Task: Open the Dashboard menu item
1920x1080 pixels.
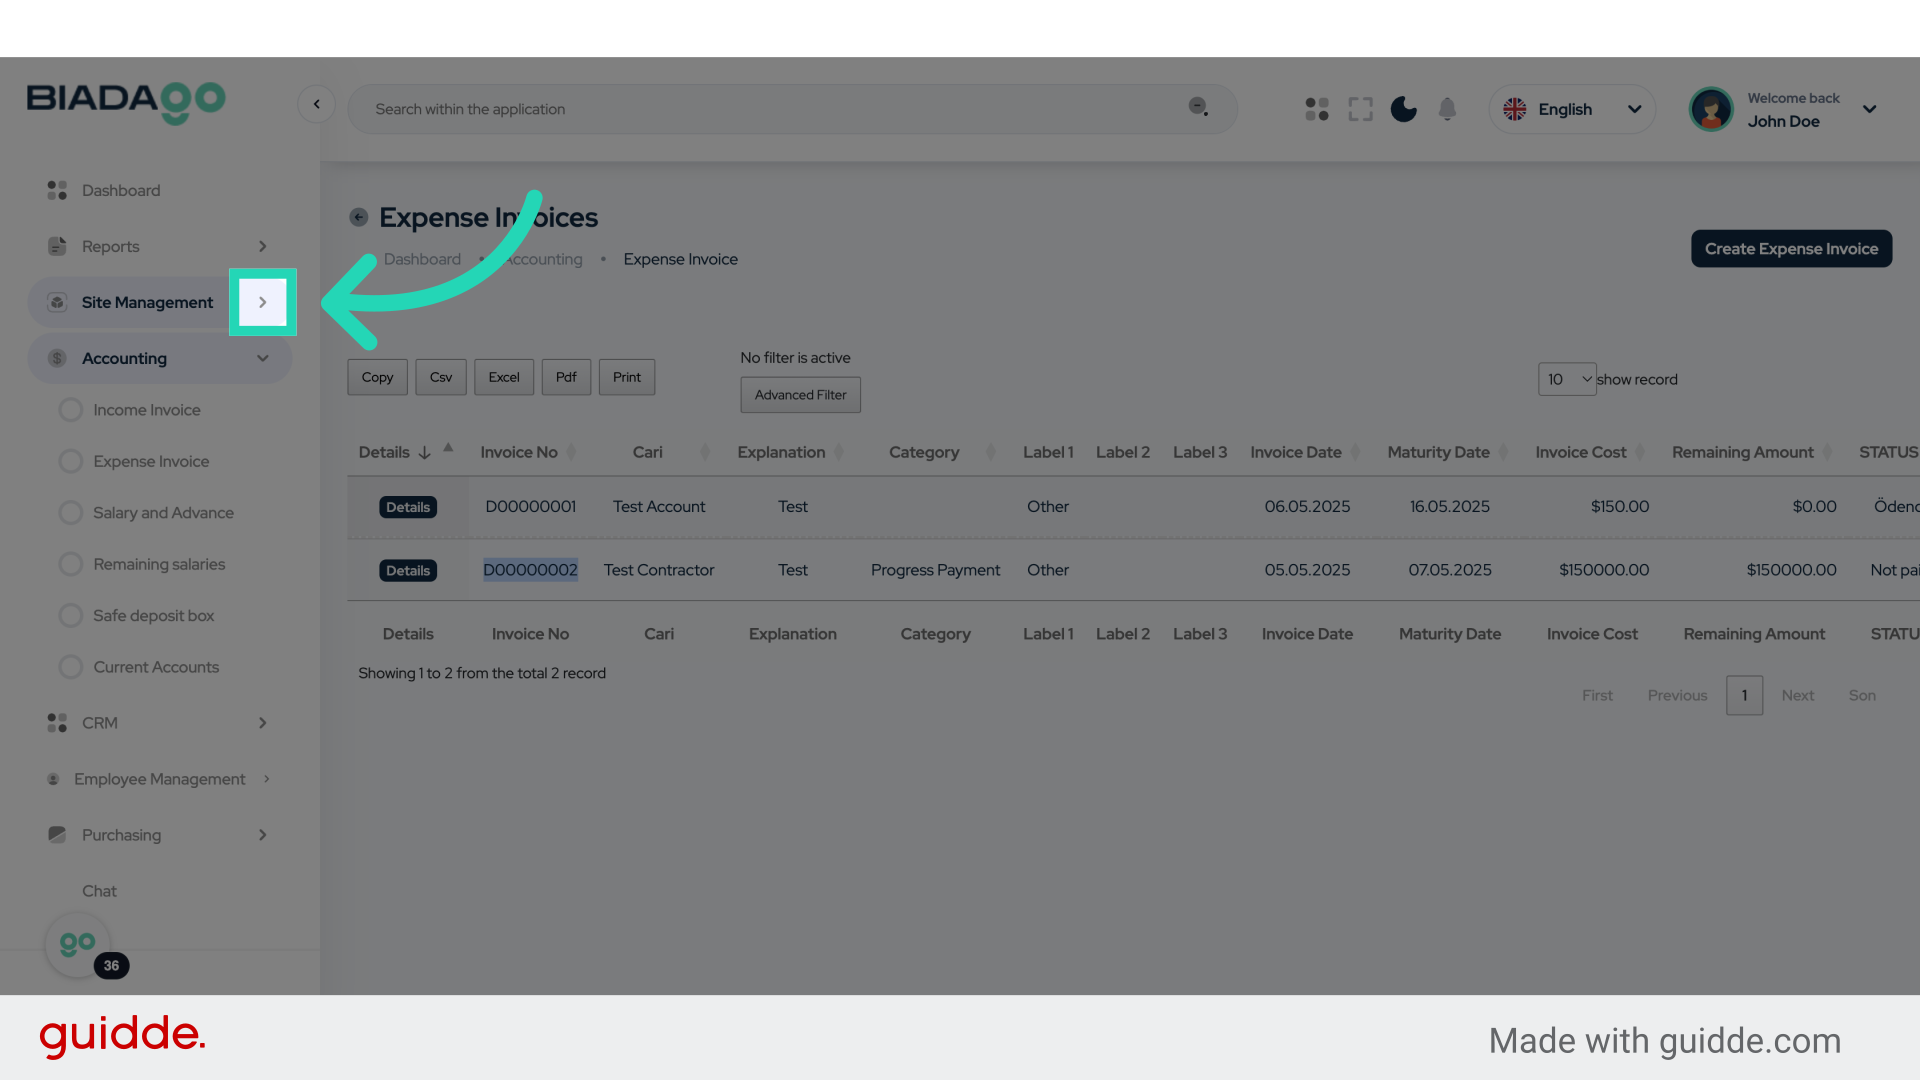Action: 121,190
